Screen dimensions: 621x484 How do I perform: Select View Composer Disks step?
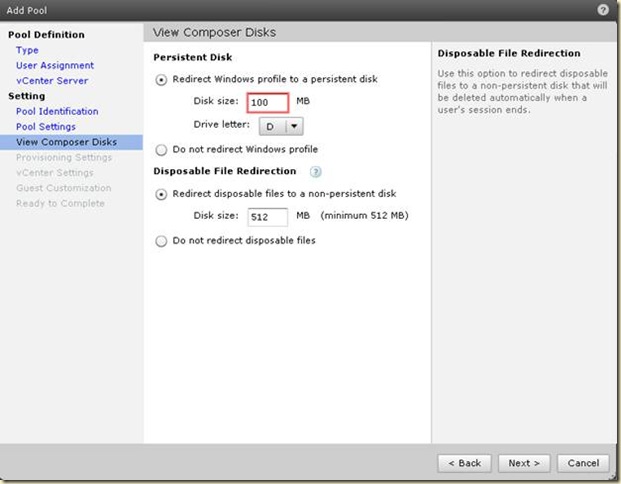point(71,142)
